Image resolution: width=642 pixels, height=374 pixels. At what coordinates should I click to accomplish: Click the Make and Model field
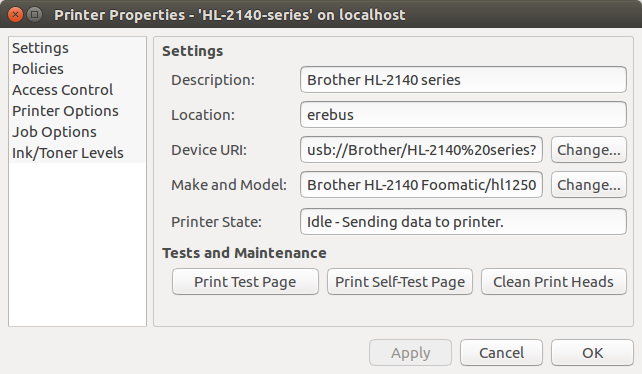pos(421,185)
